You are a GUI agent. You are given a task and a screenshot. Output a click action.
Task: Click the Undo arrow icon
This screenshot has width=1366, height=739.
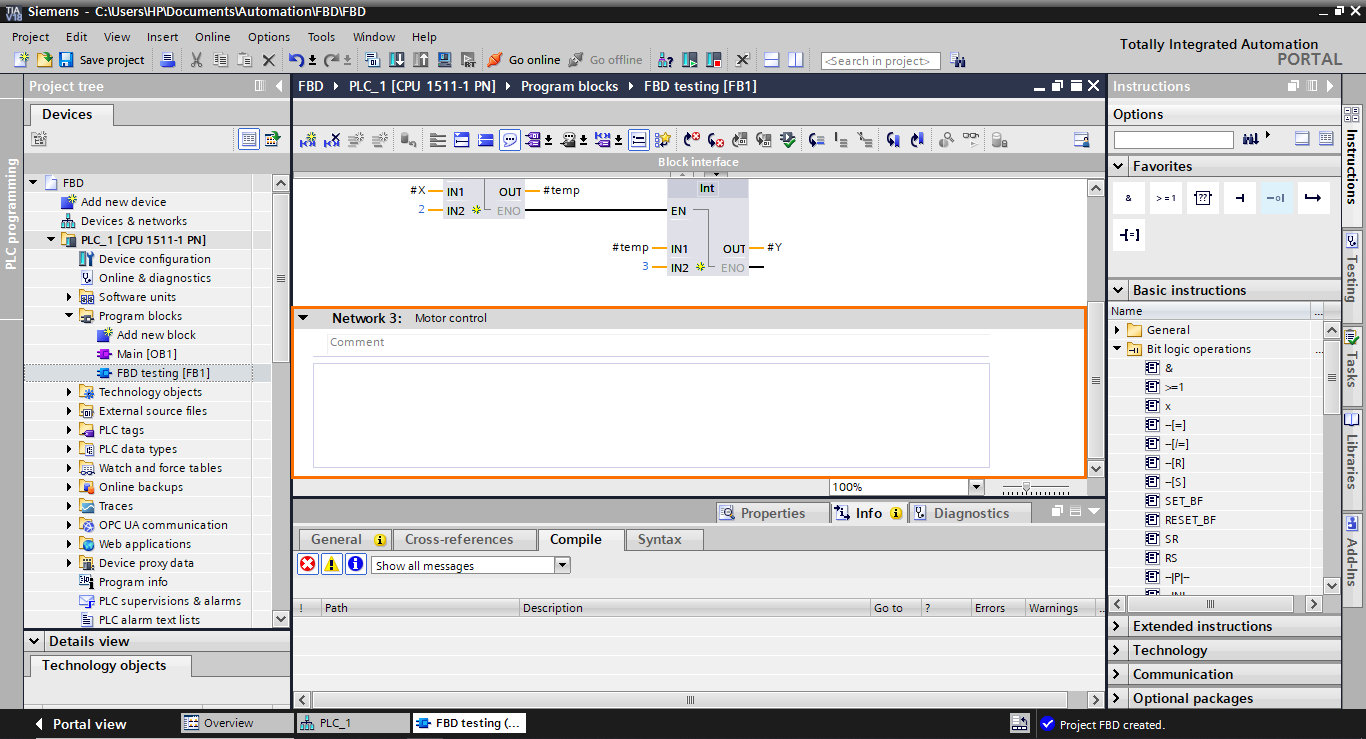(297, 60)
